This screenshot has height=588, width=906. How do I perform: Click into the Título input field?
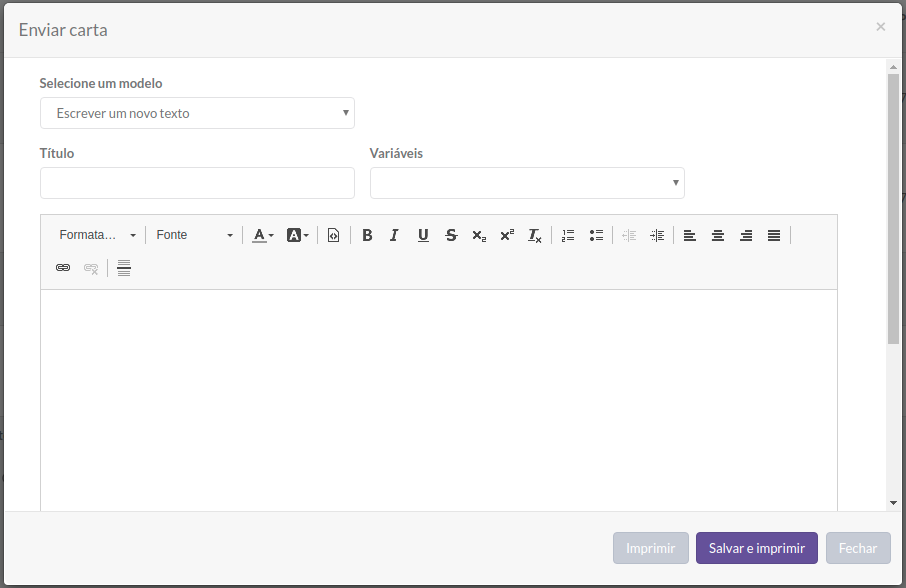197,183
